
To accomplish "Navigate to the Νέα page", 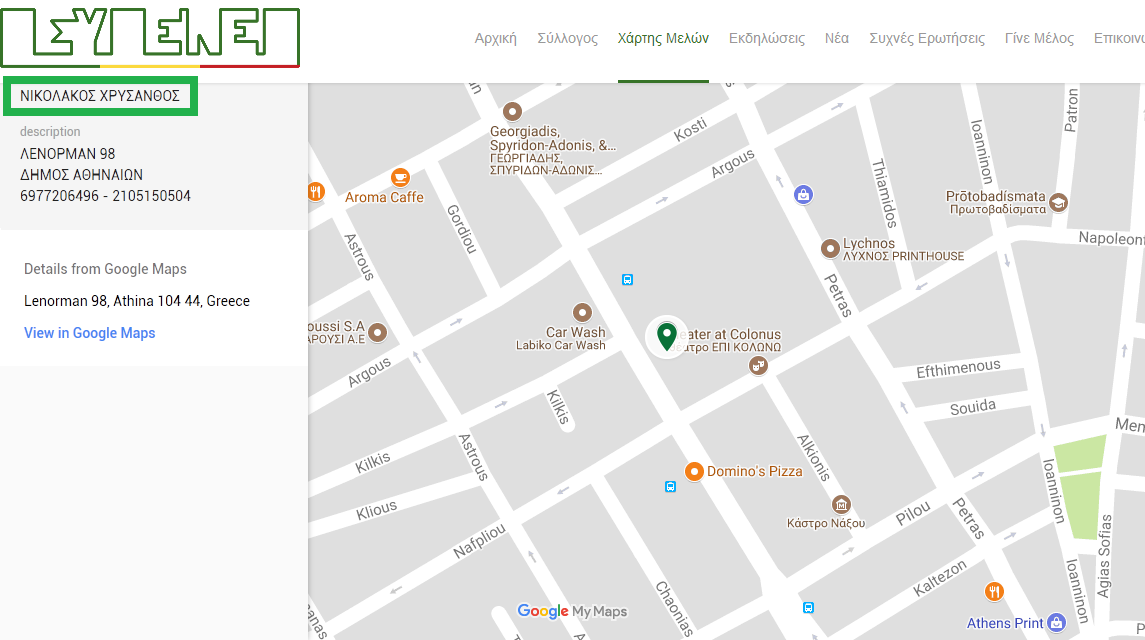I will click(837, 38).
